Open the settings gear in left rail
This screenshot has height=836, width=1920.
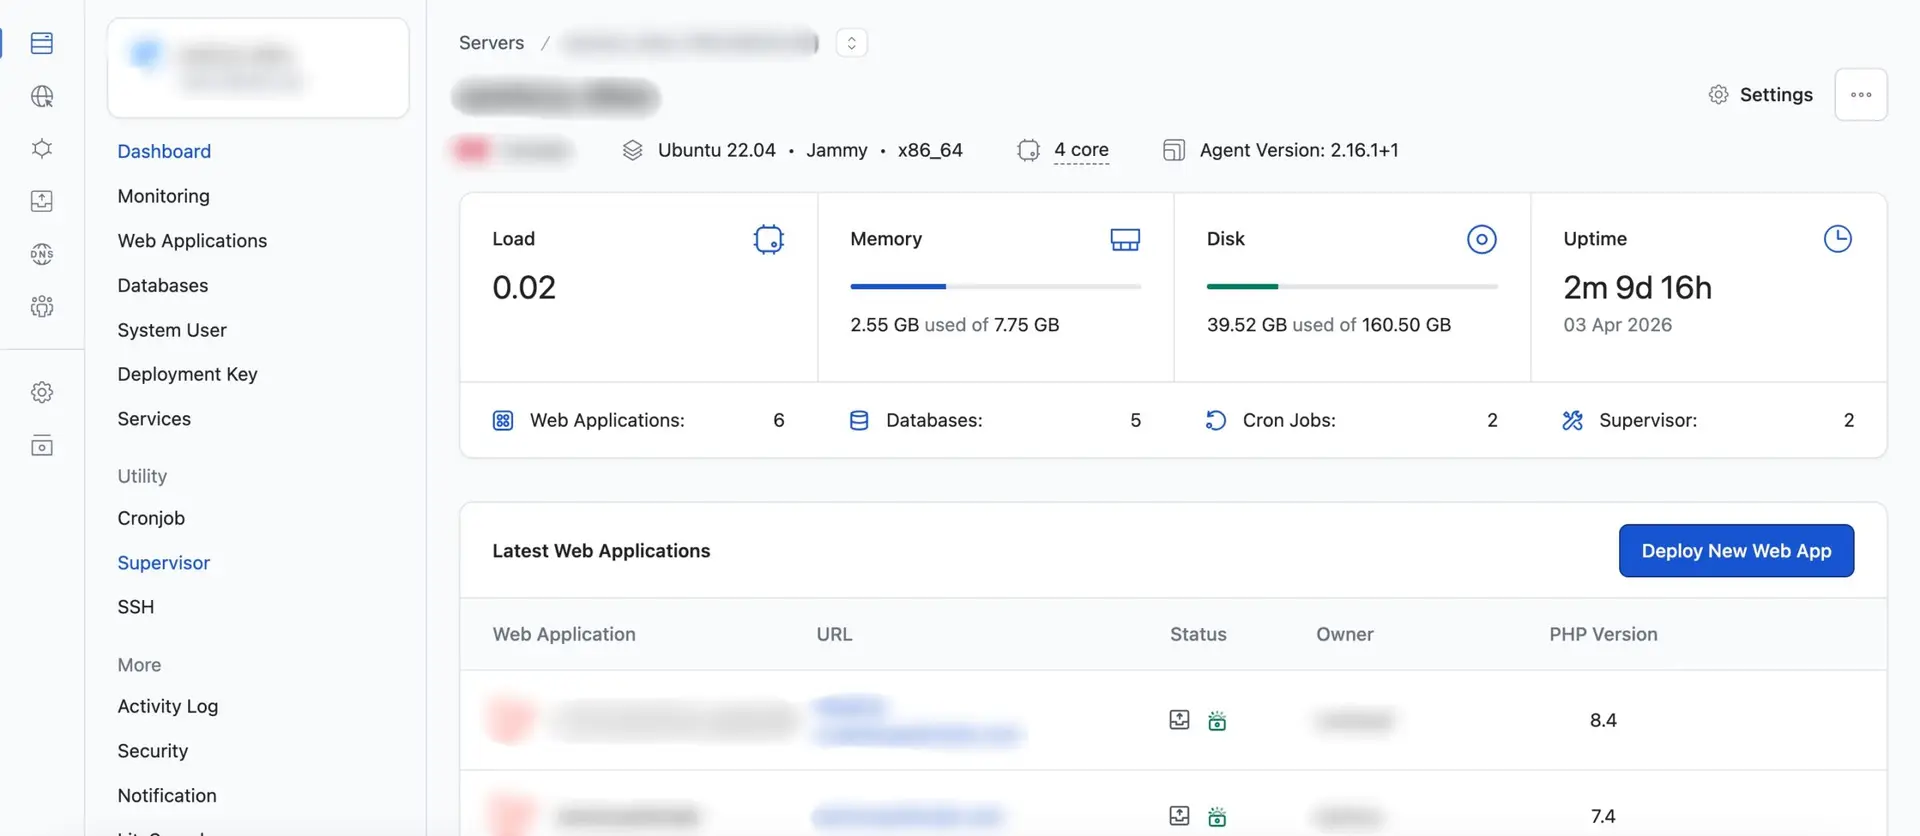point(42,393)
